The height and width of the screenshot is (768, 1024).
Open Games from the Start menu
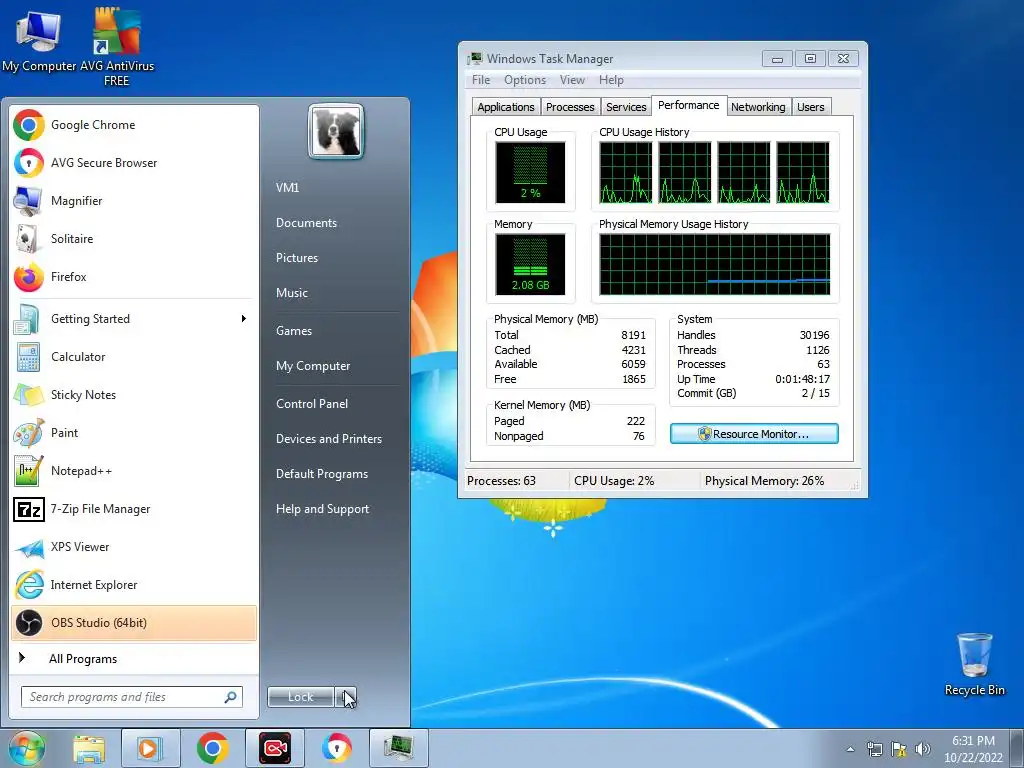pos(294,331)
